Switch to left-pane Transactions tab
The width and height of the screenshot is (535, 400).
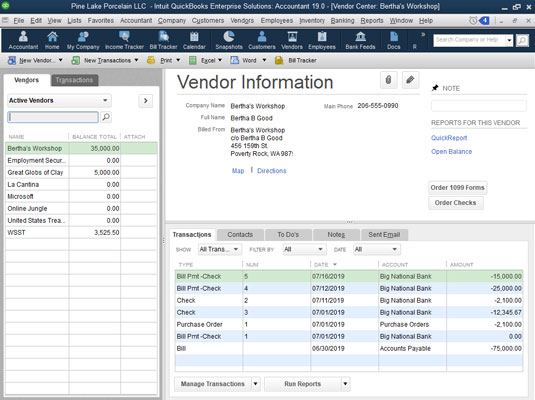[74, 80]
